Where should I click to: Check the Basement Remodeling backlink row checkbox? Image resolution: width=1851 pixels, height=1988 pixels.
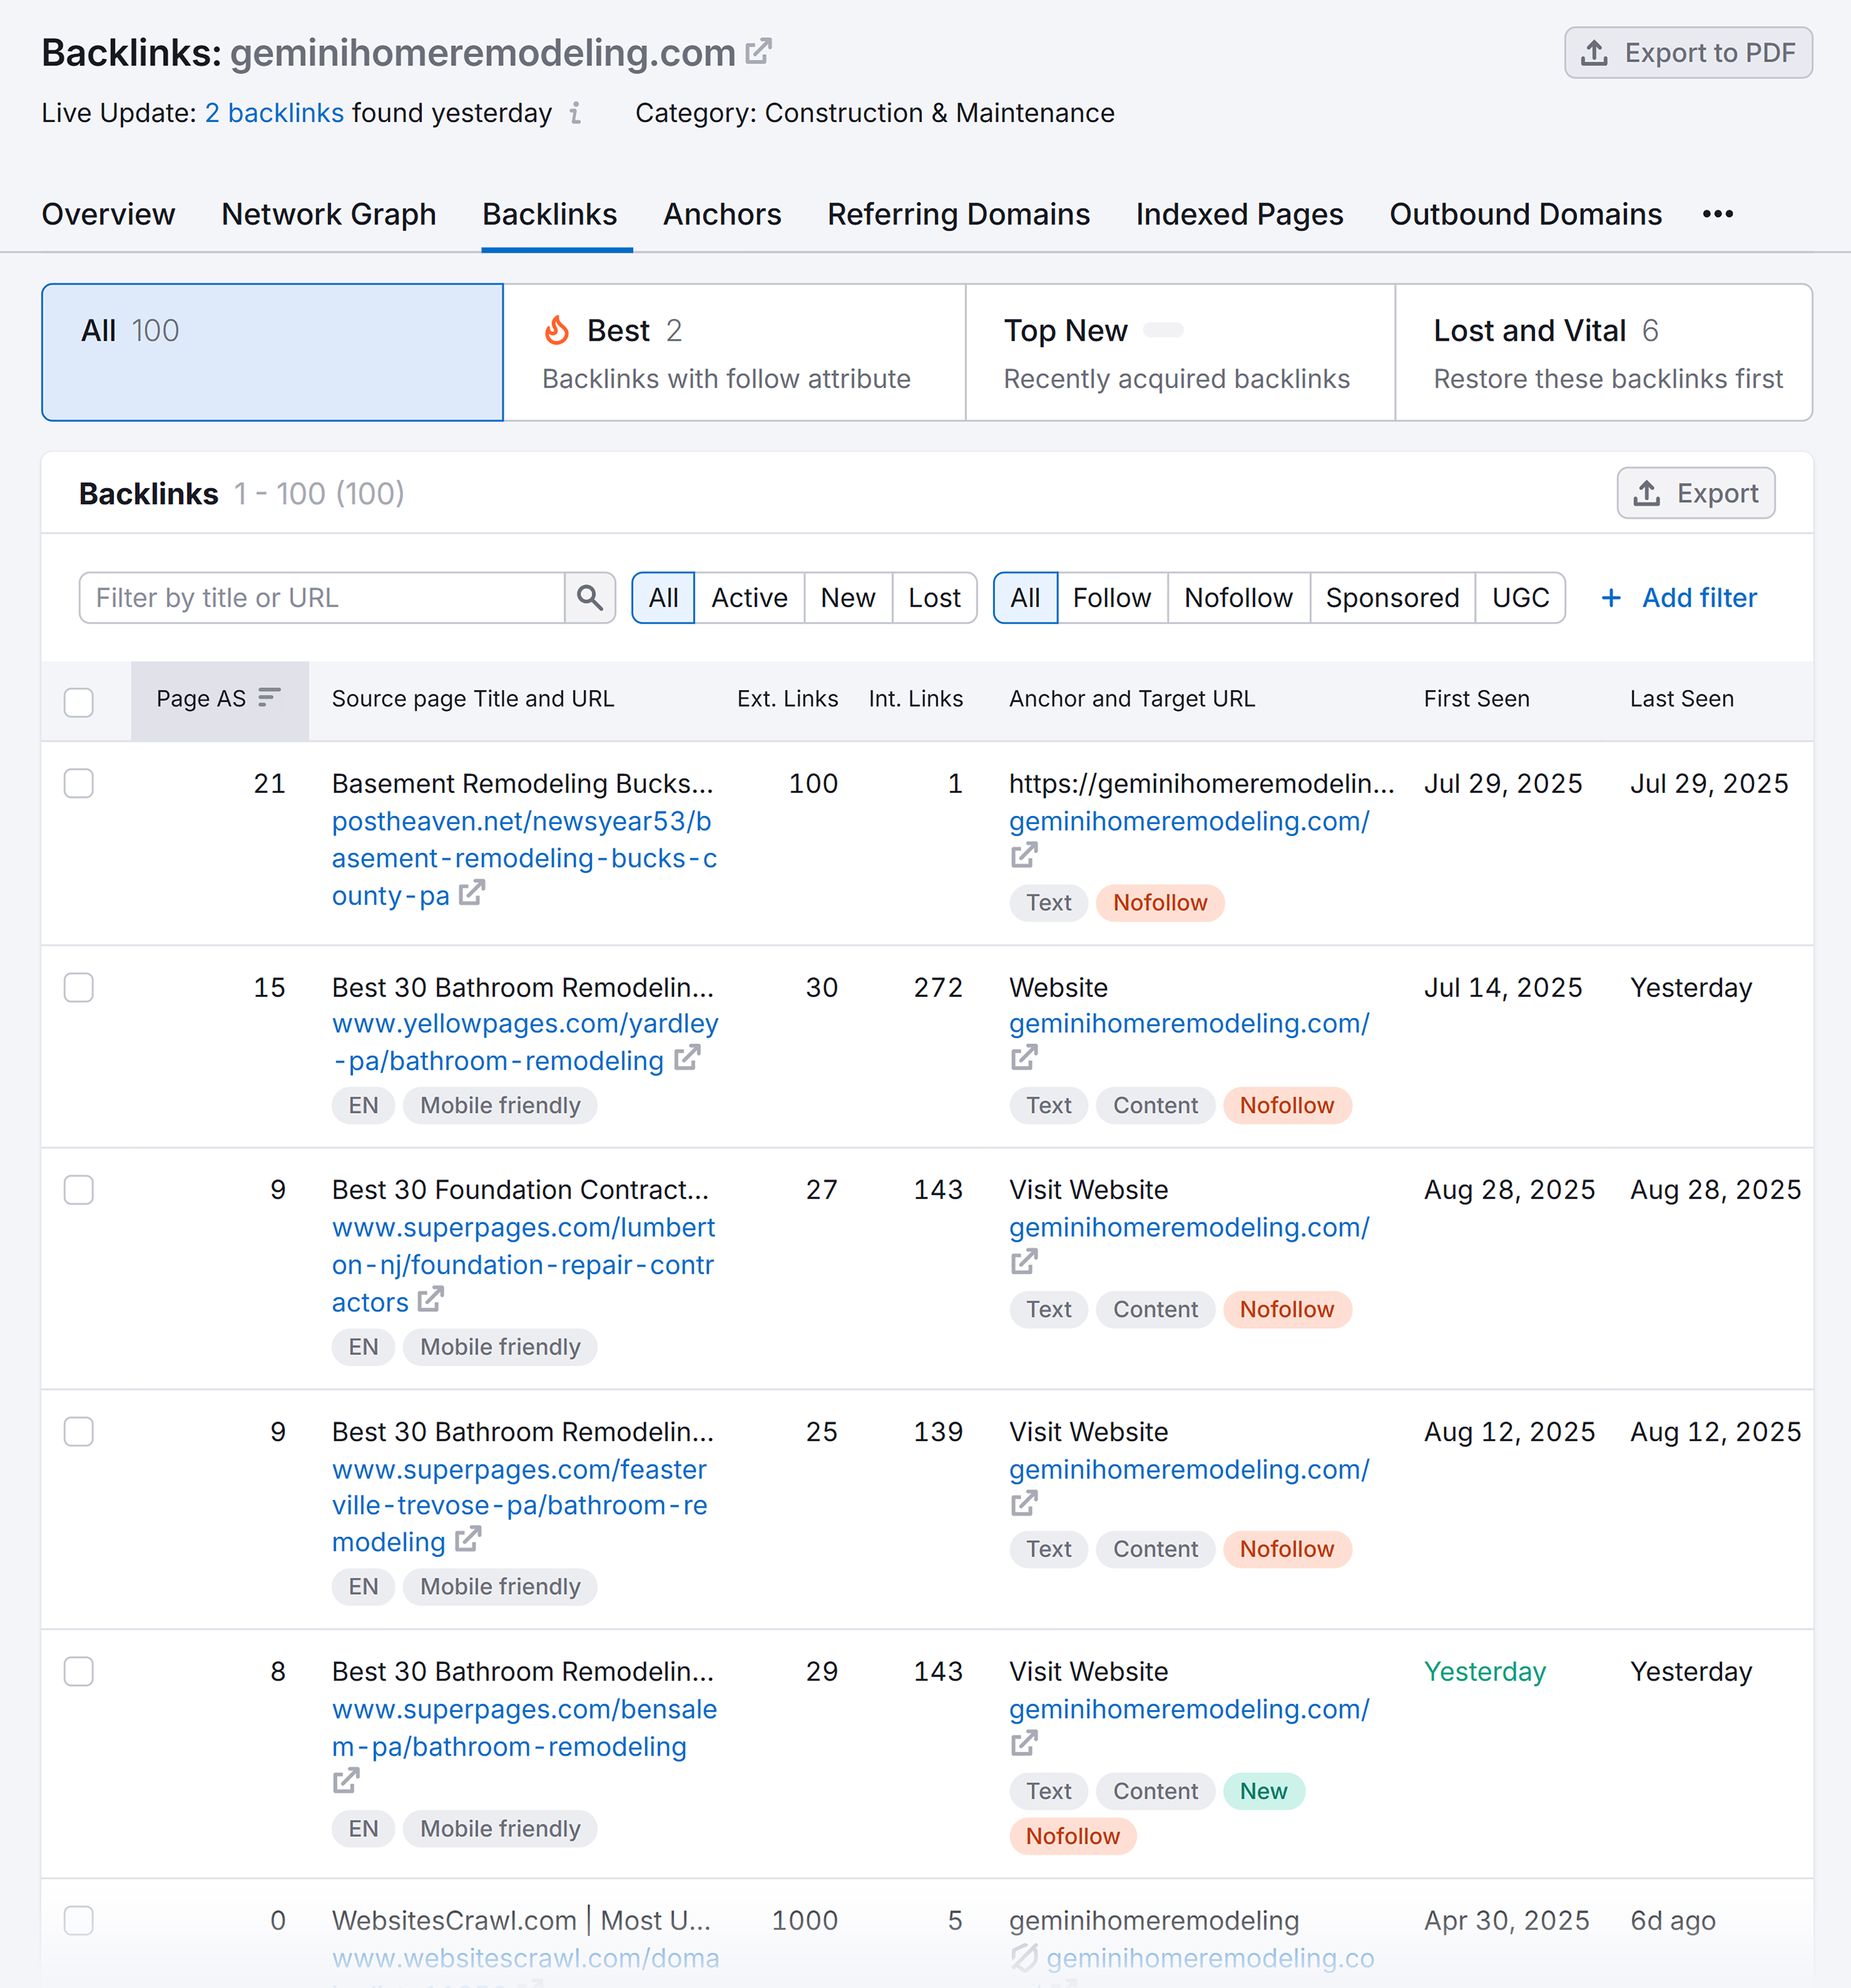pyautogui.click(x=78, y=783)
